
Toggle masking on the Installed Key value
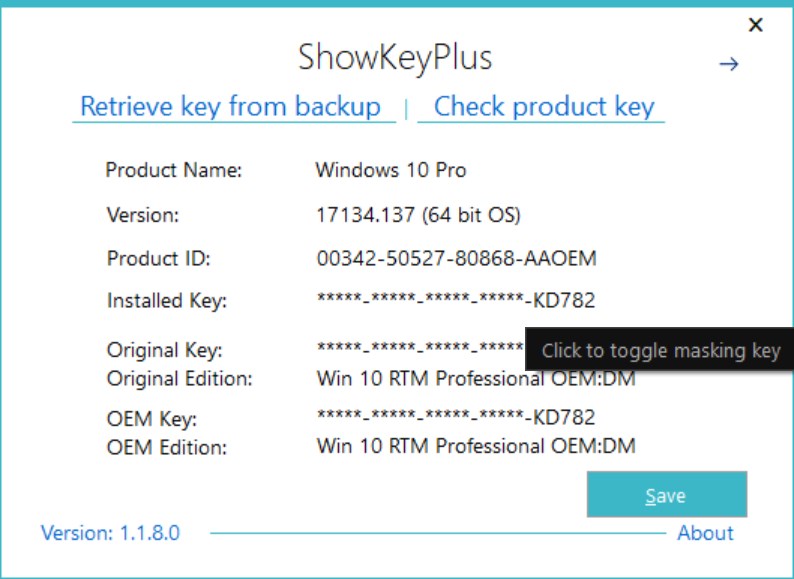pos(456,300)
